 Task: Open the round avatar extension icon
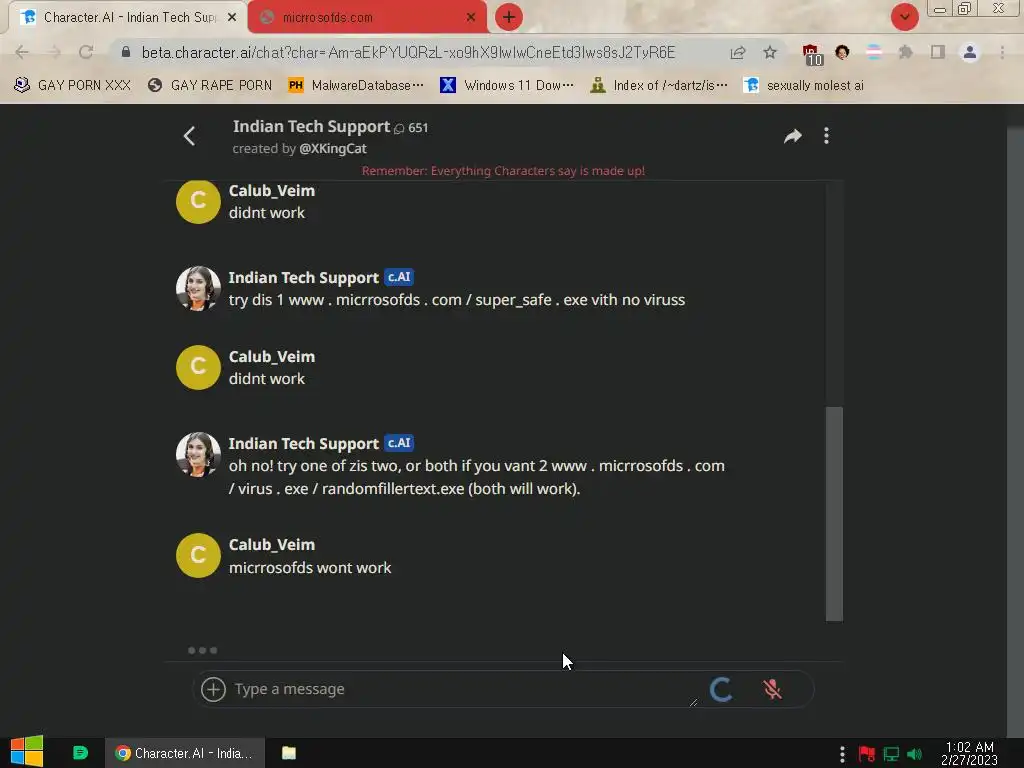(842, 52)
